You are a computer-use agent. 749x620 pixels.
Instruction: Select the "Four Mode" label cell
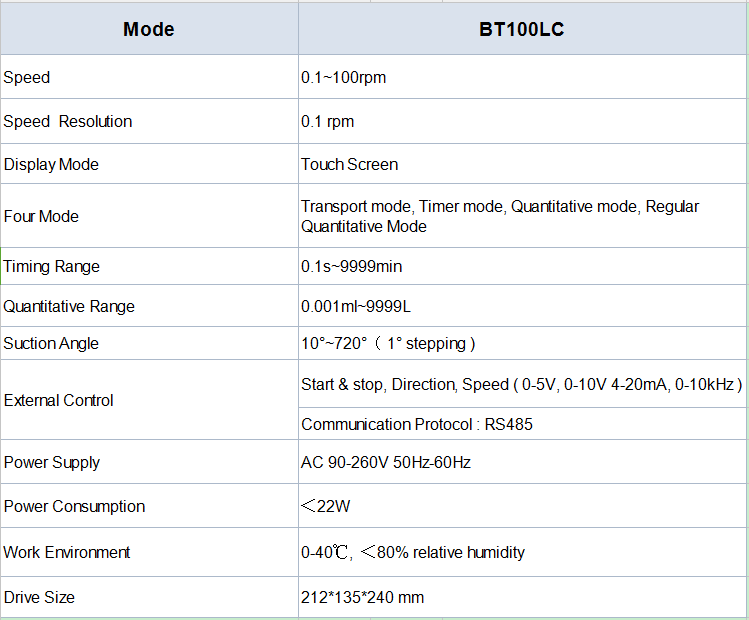pyautogui.click(x=41, y=216)
